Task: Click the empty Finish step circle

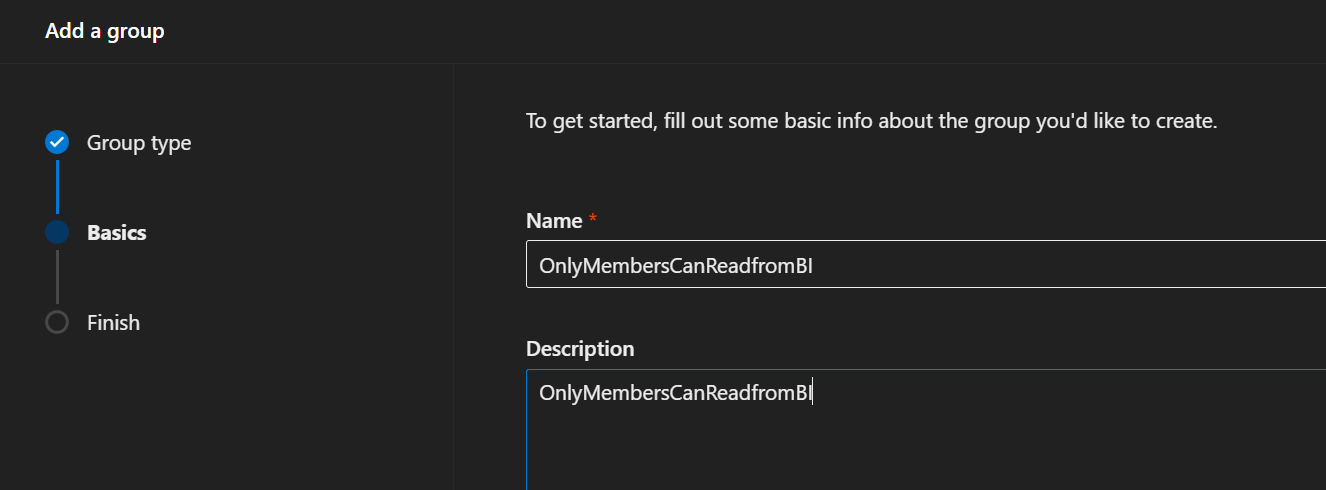Action: (x=57, y=322)
